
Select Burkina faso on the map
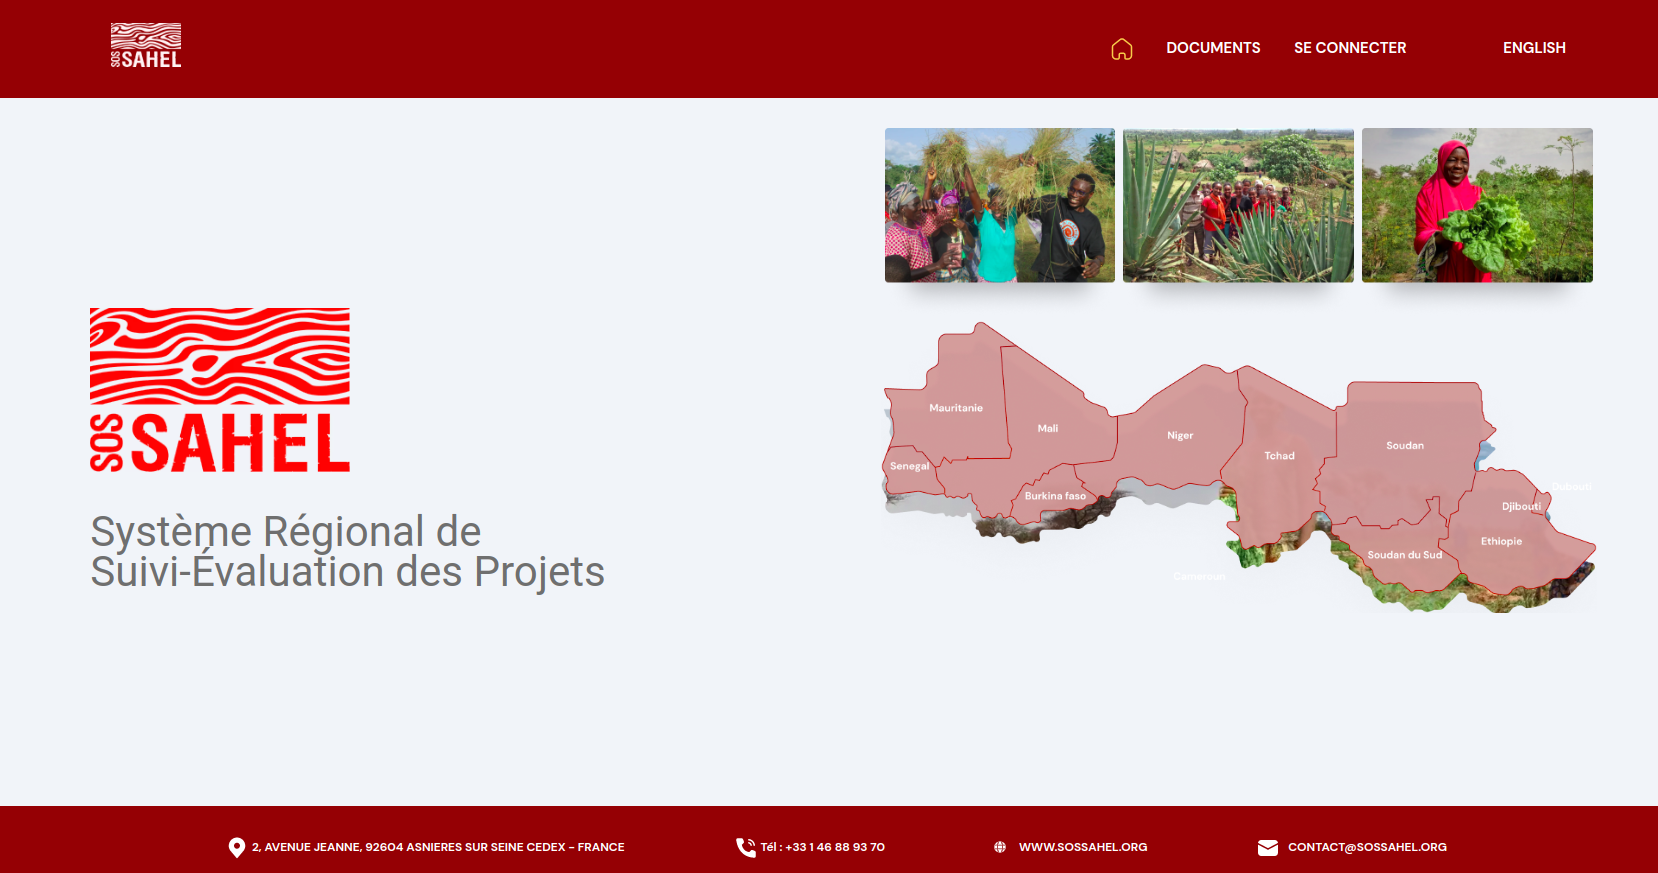[1055, 496]
